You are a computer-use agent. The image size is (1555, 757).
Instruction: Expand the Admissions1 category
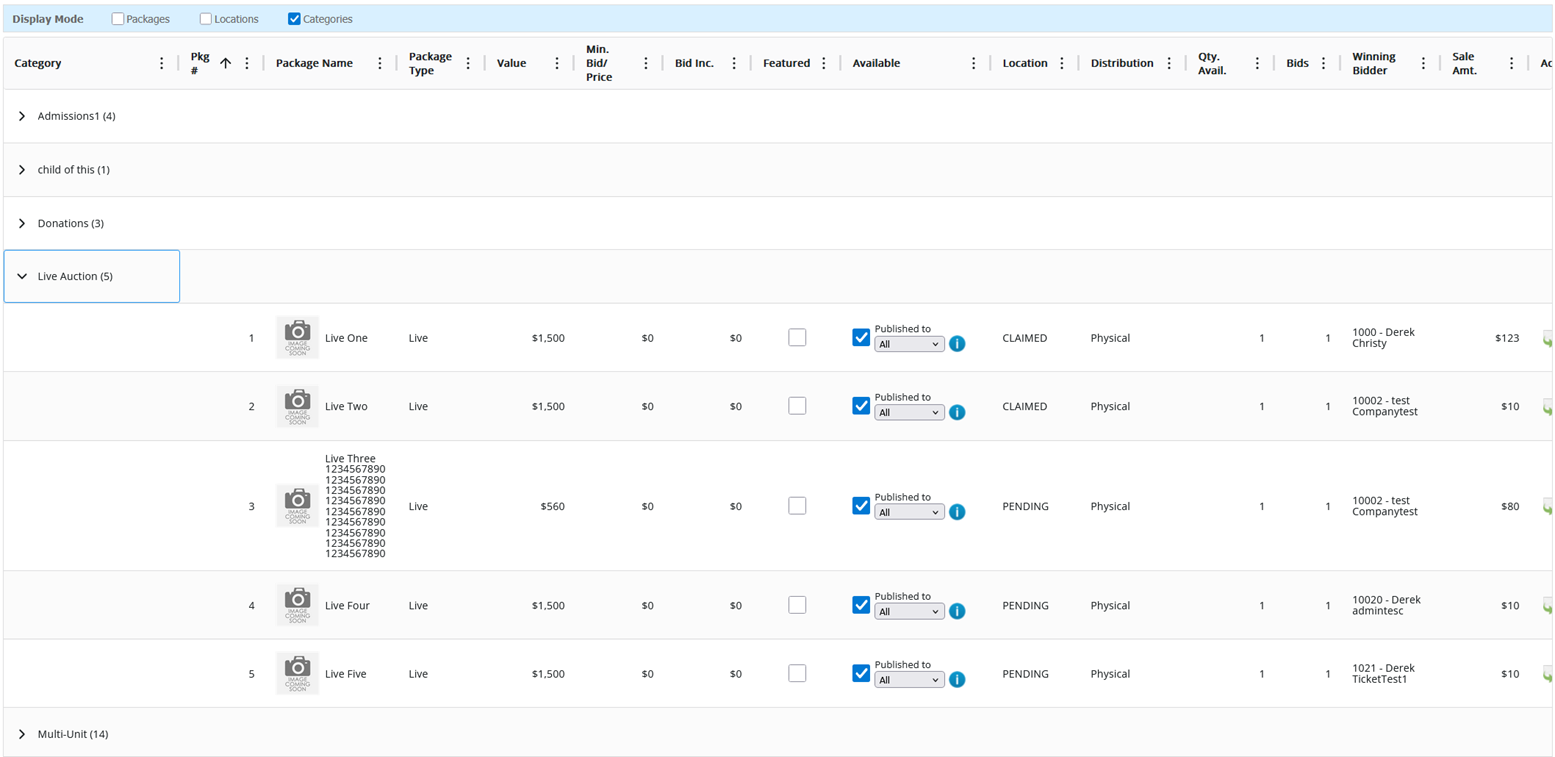pos(22,116)
